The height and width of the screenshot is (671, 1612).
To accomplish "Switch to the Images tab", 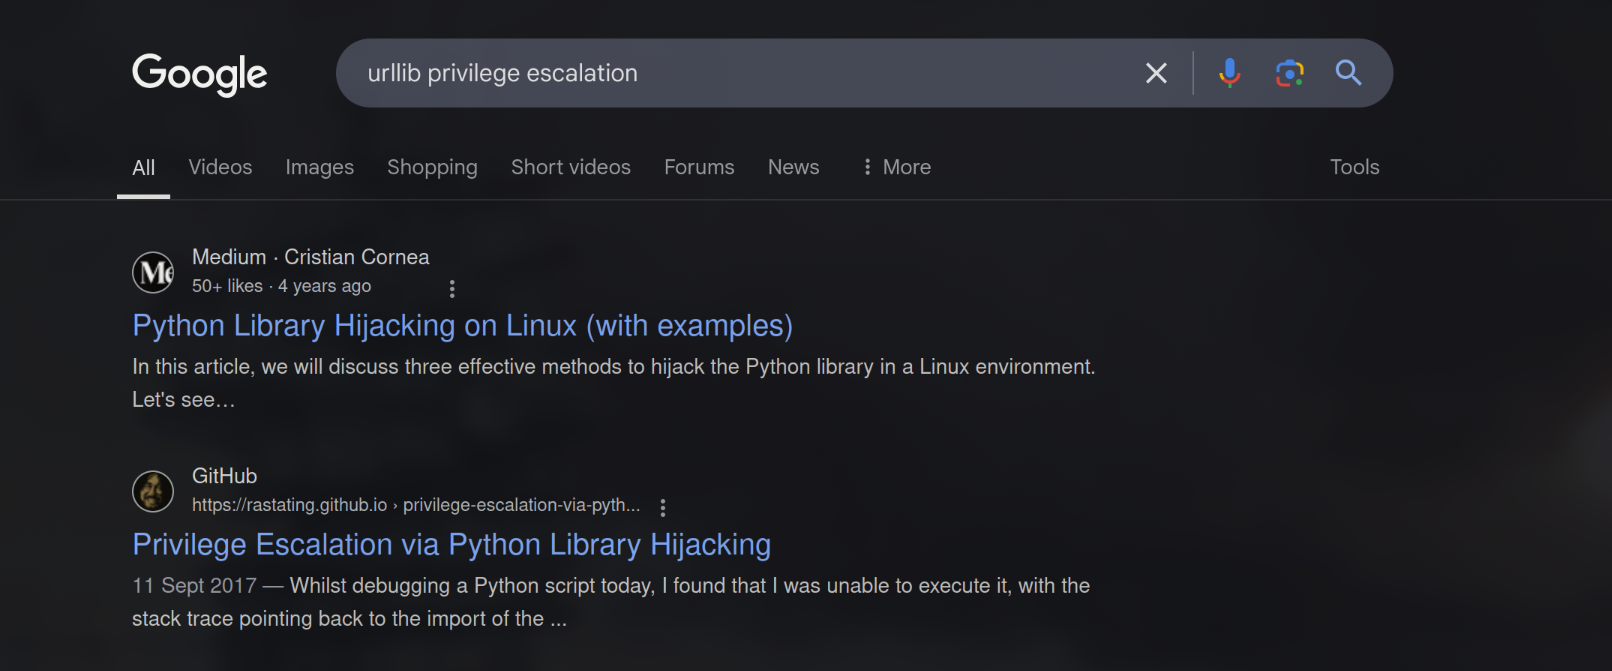I will coord(319,167).
